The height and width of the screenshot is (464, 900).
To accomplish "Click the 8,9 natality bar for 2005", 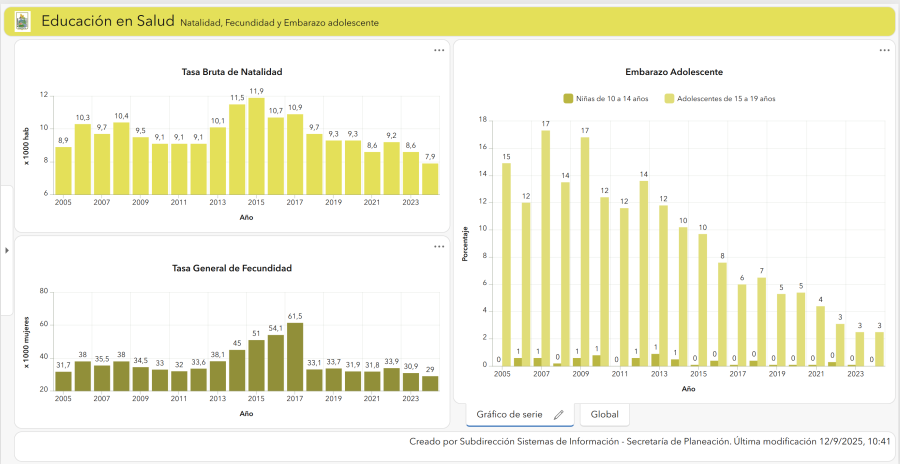I will click(64, 171).
